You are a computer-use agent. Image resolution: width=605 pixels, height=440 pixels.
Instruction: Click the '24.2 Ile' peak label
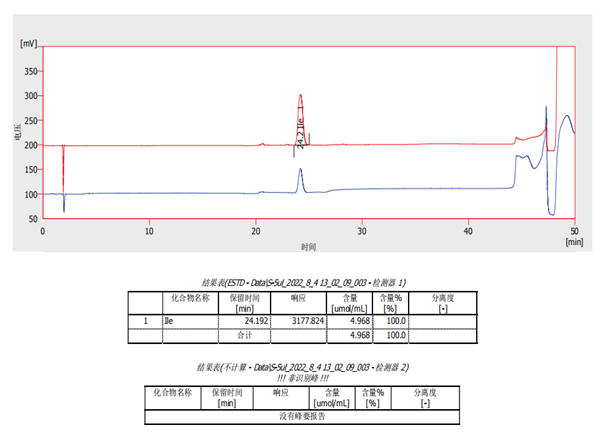point(301,134)
